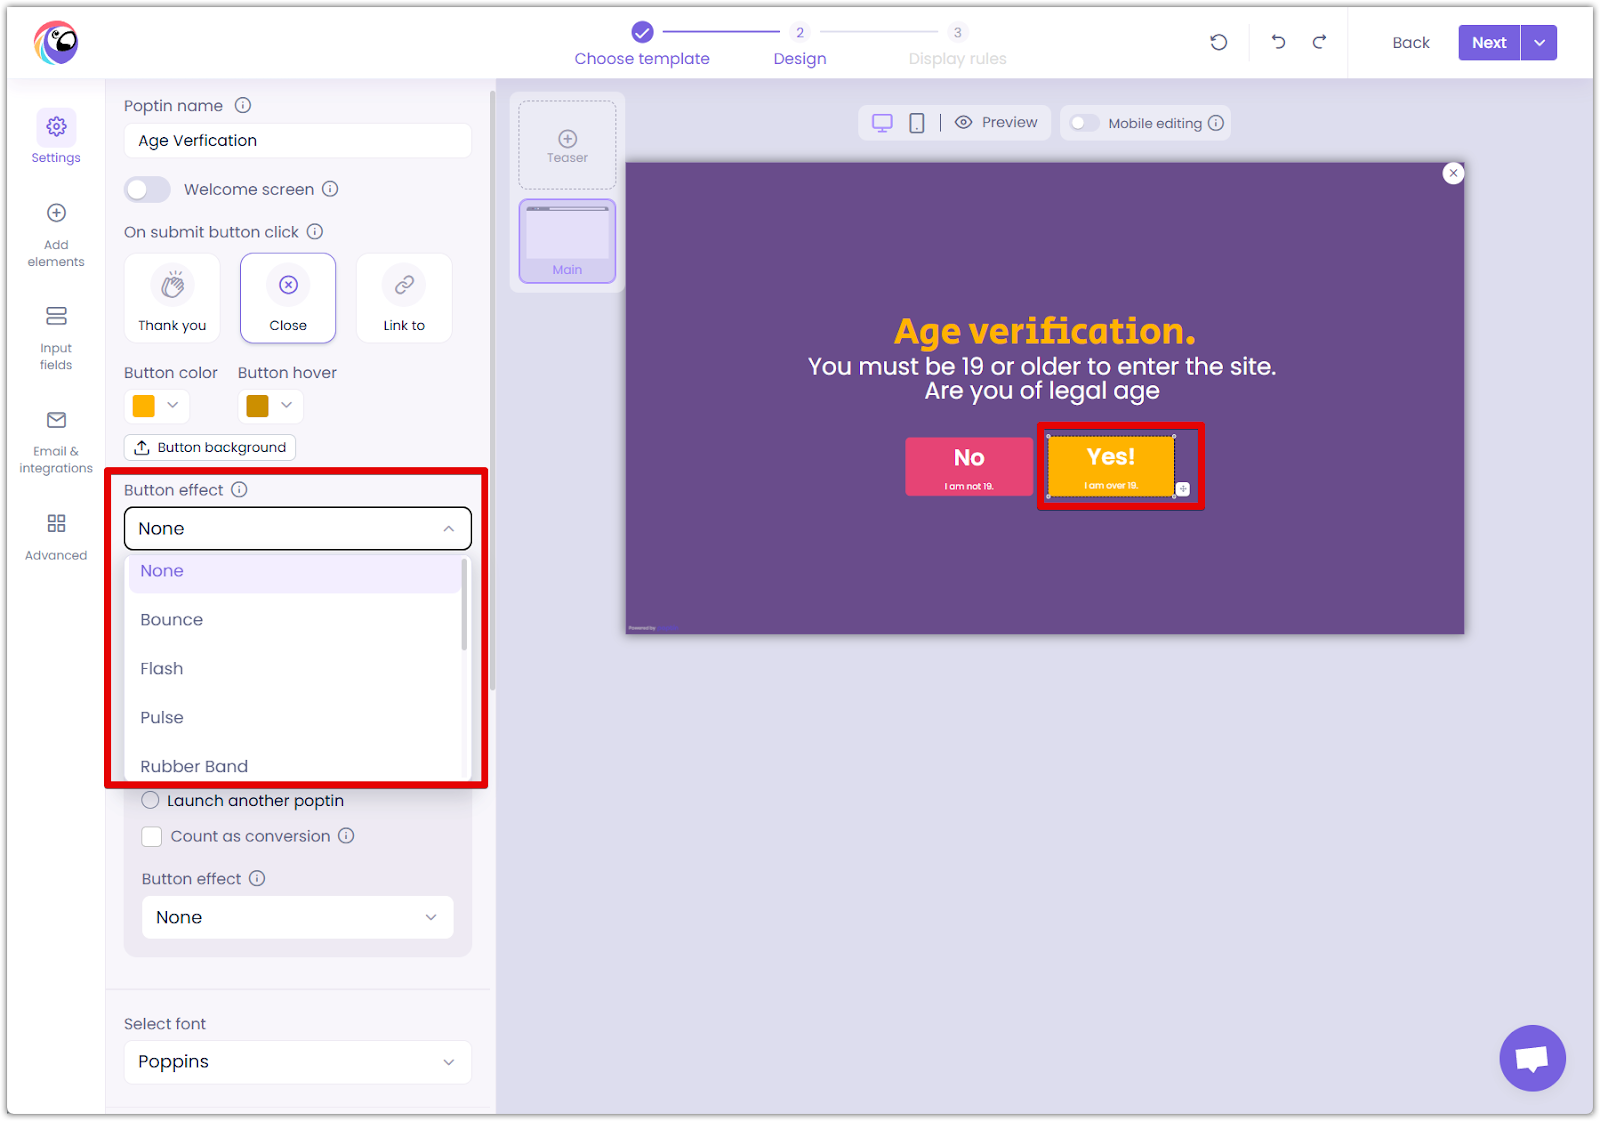Expand the Select font Poppins dropdown
This screenshot has height=1121, width=1600.
[297, 1062]
